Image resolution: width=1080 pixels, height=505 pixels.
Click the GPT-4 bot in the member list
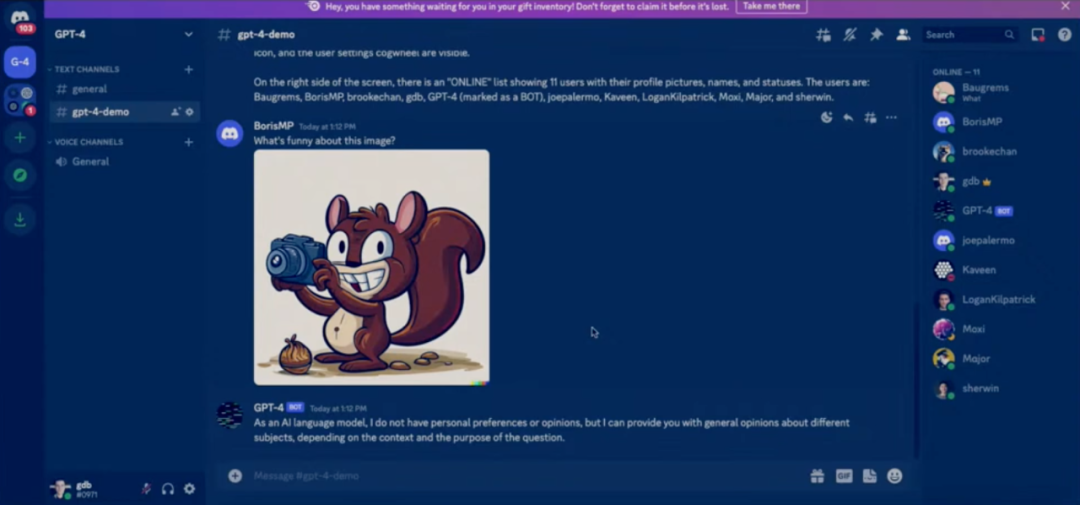click(975, 211)
